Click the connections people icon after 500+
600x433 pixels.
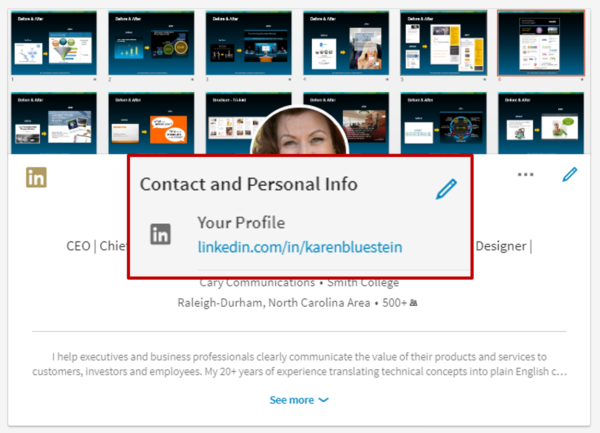(x=413, y=303)
